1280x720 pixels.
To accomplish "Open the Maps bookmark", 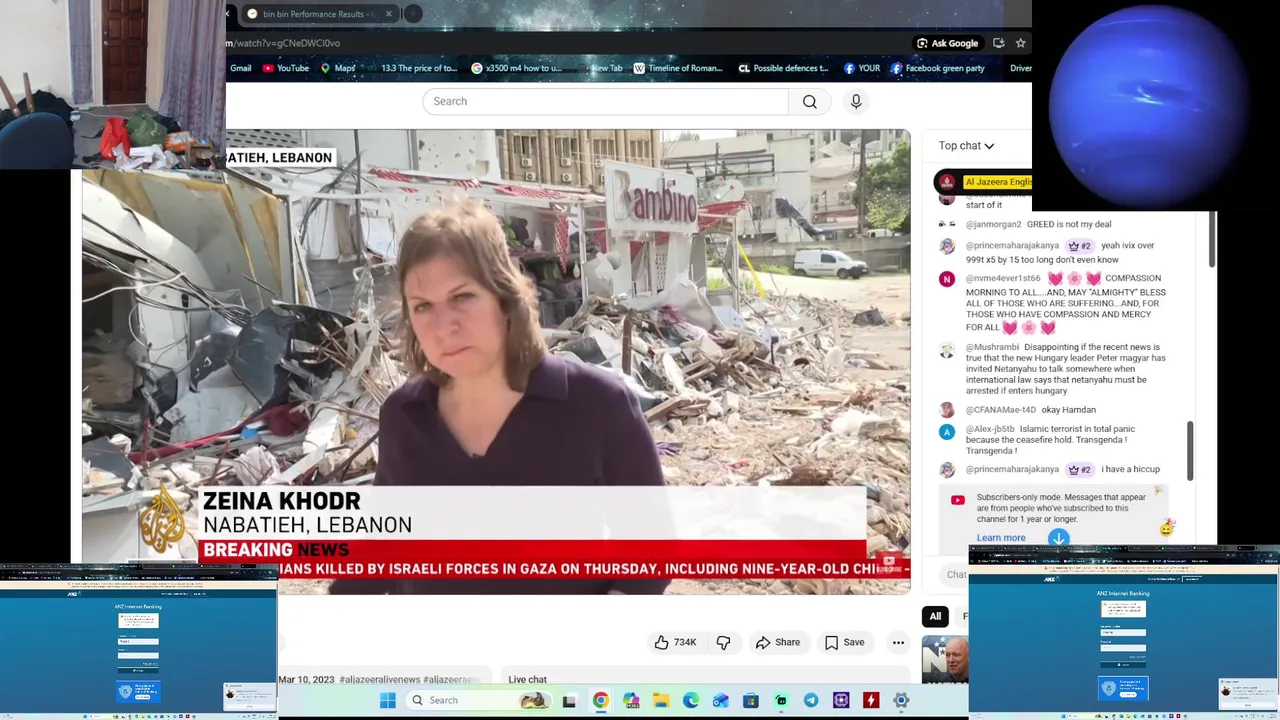I will tap(338, 68).
